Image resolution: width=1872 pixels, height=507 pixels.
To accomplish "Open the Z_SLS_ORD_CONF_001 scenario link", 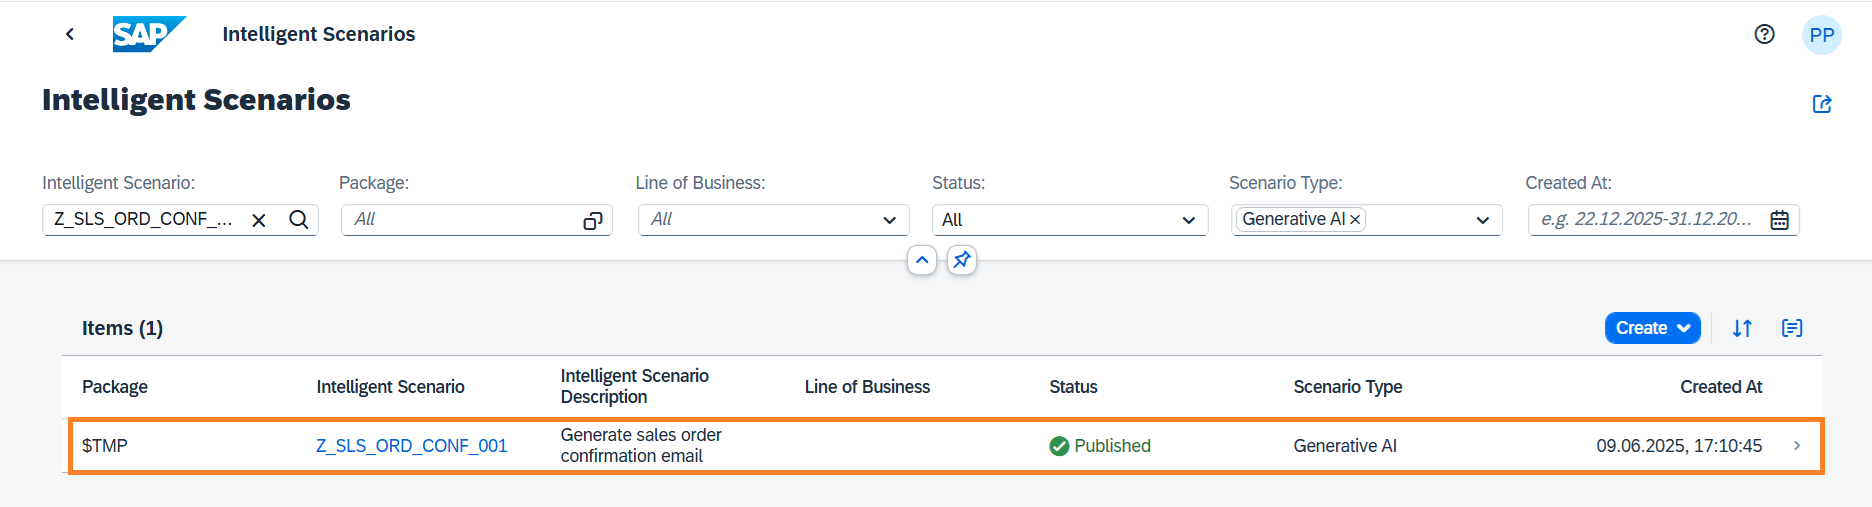I will (411, 446).
